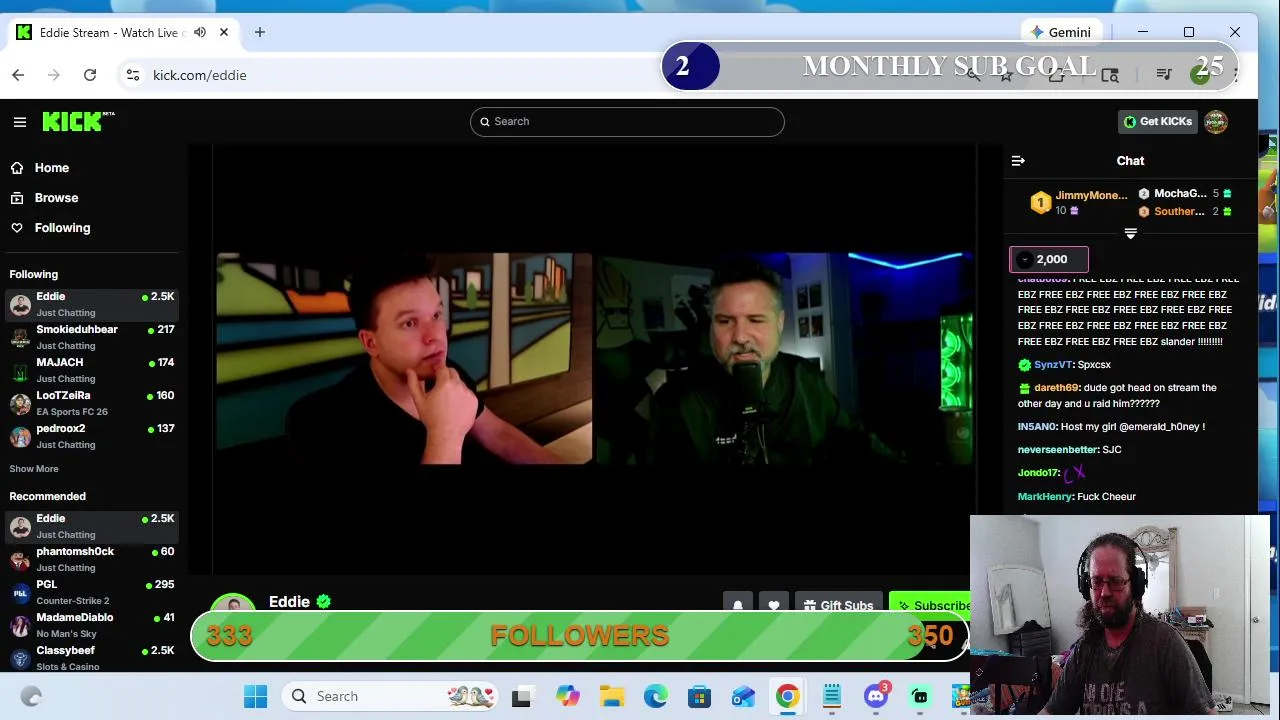Click Eddie streamer name below video
Image resolution: width=1280 pixels, height=720 pixels.
[x=289, y=602]
